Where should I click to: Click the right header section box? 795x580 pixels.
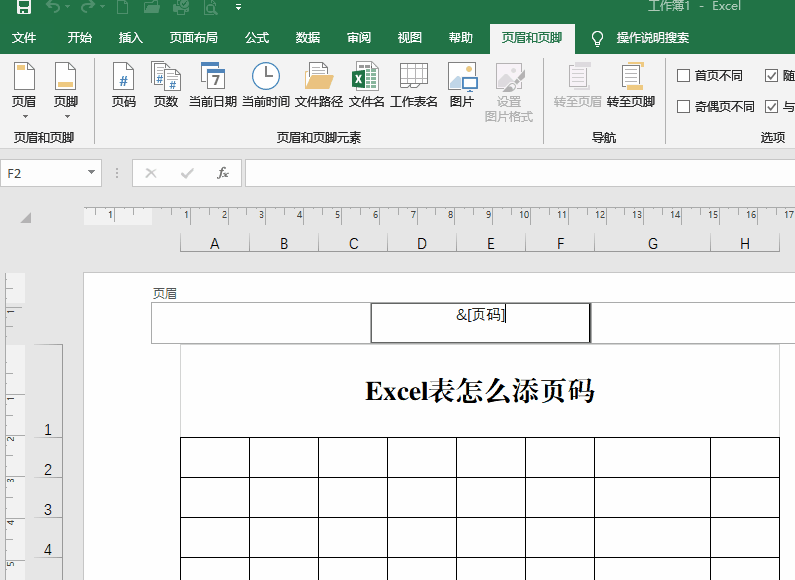pos(693,323)
